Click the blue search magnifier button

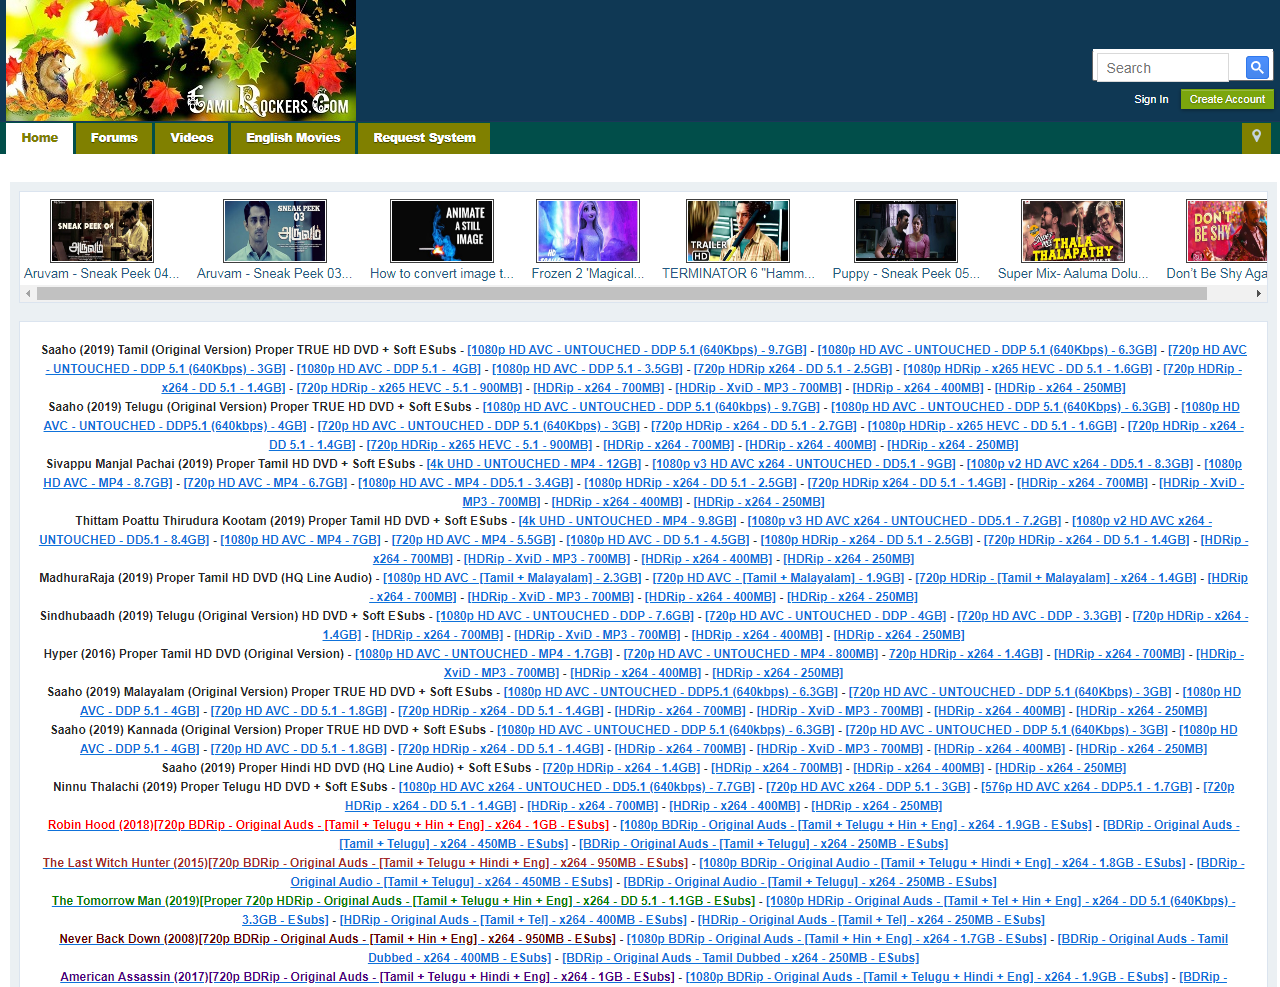(1257, 67)
